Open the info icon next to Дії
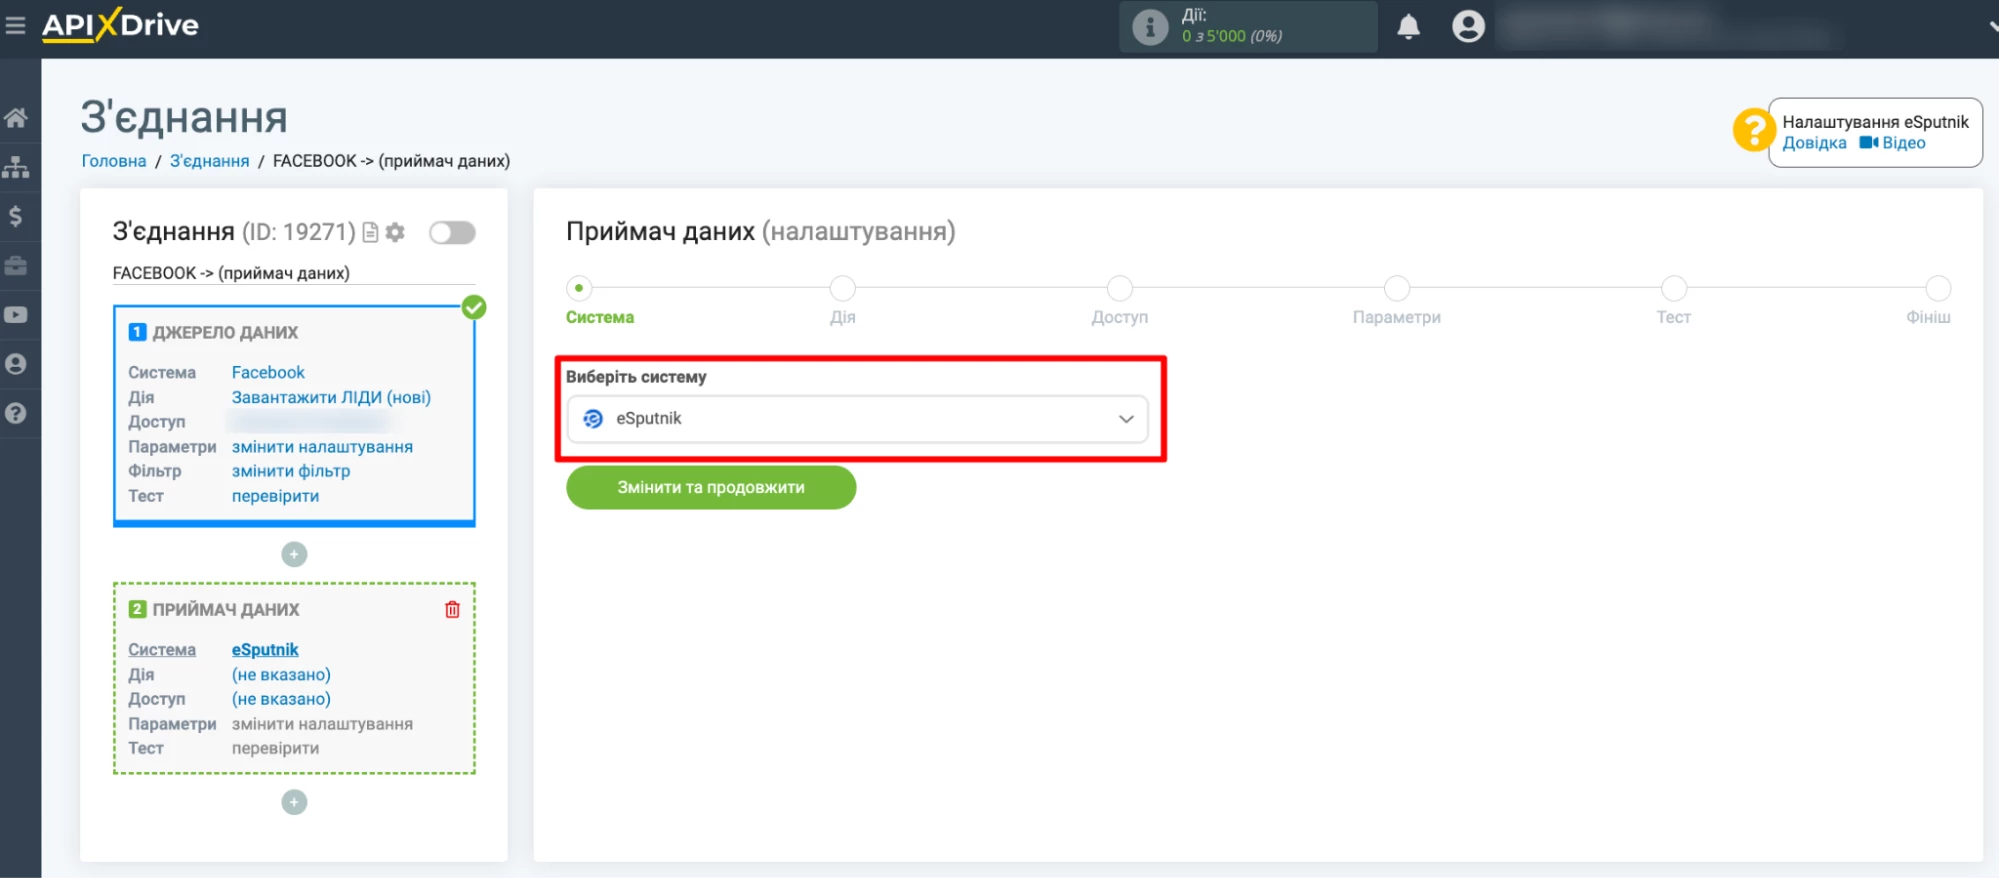Screen dimensions: 1999x879 [1150, 27]
